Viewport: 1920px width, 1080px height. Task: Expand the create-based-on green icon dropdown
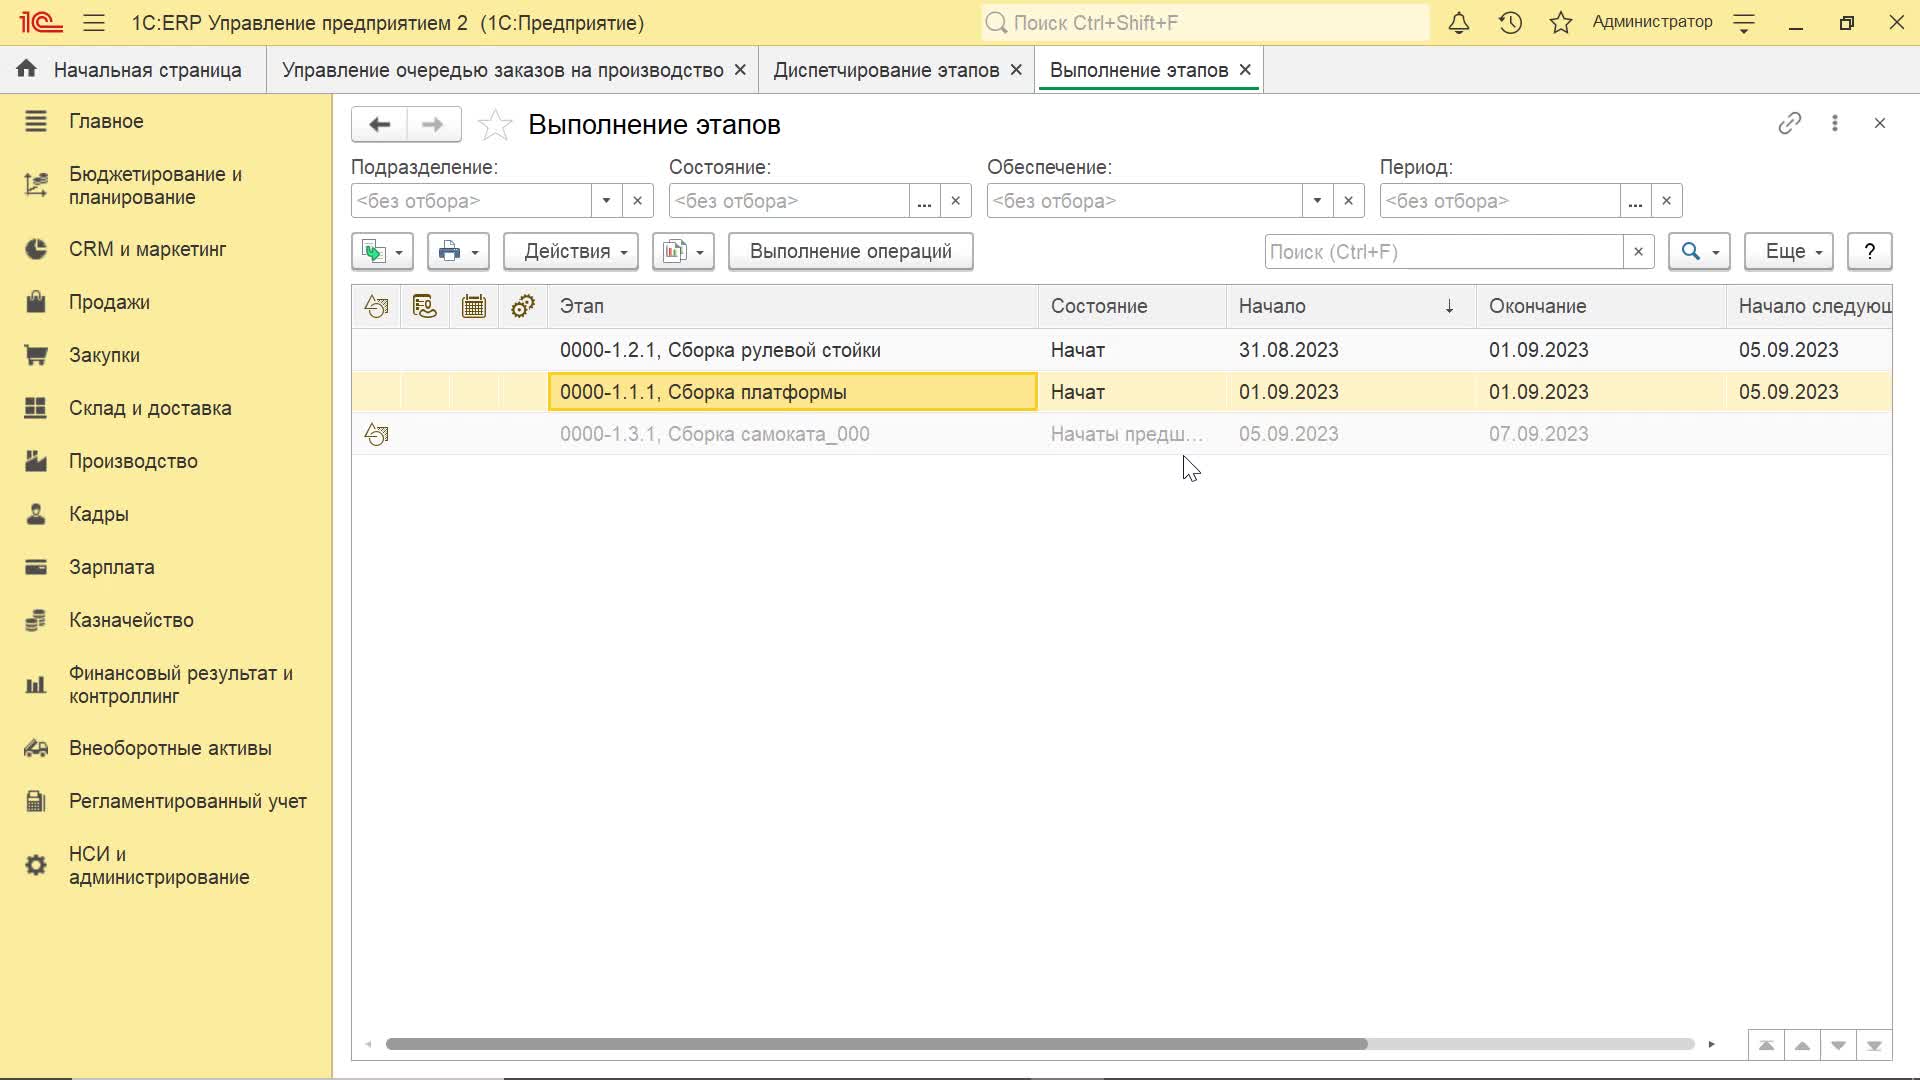pyautogui.click(x=382, y=251)
